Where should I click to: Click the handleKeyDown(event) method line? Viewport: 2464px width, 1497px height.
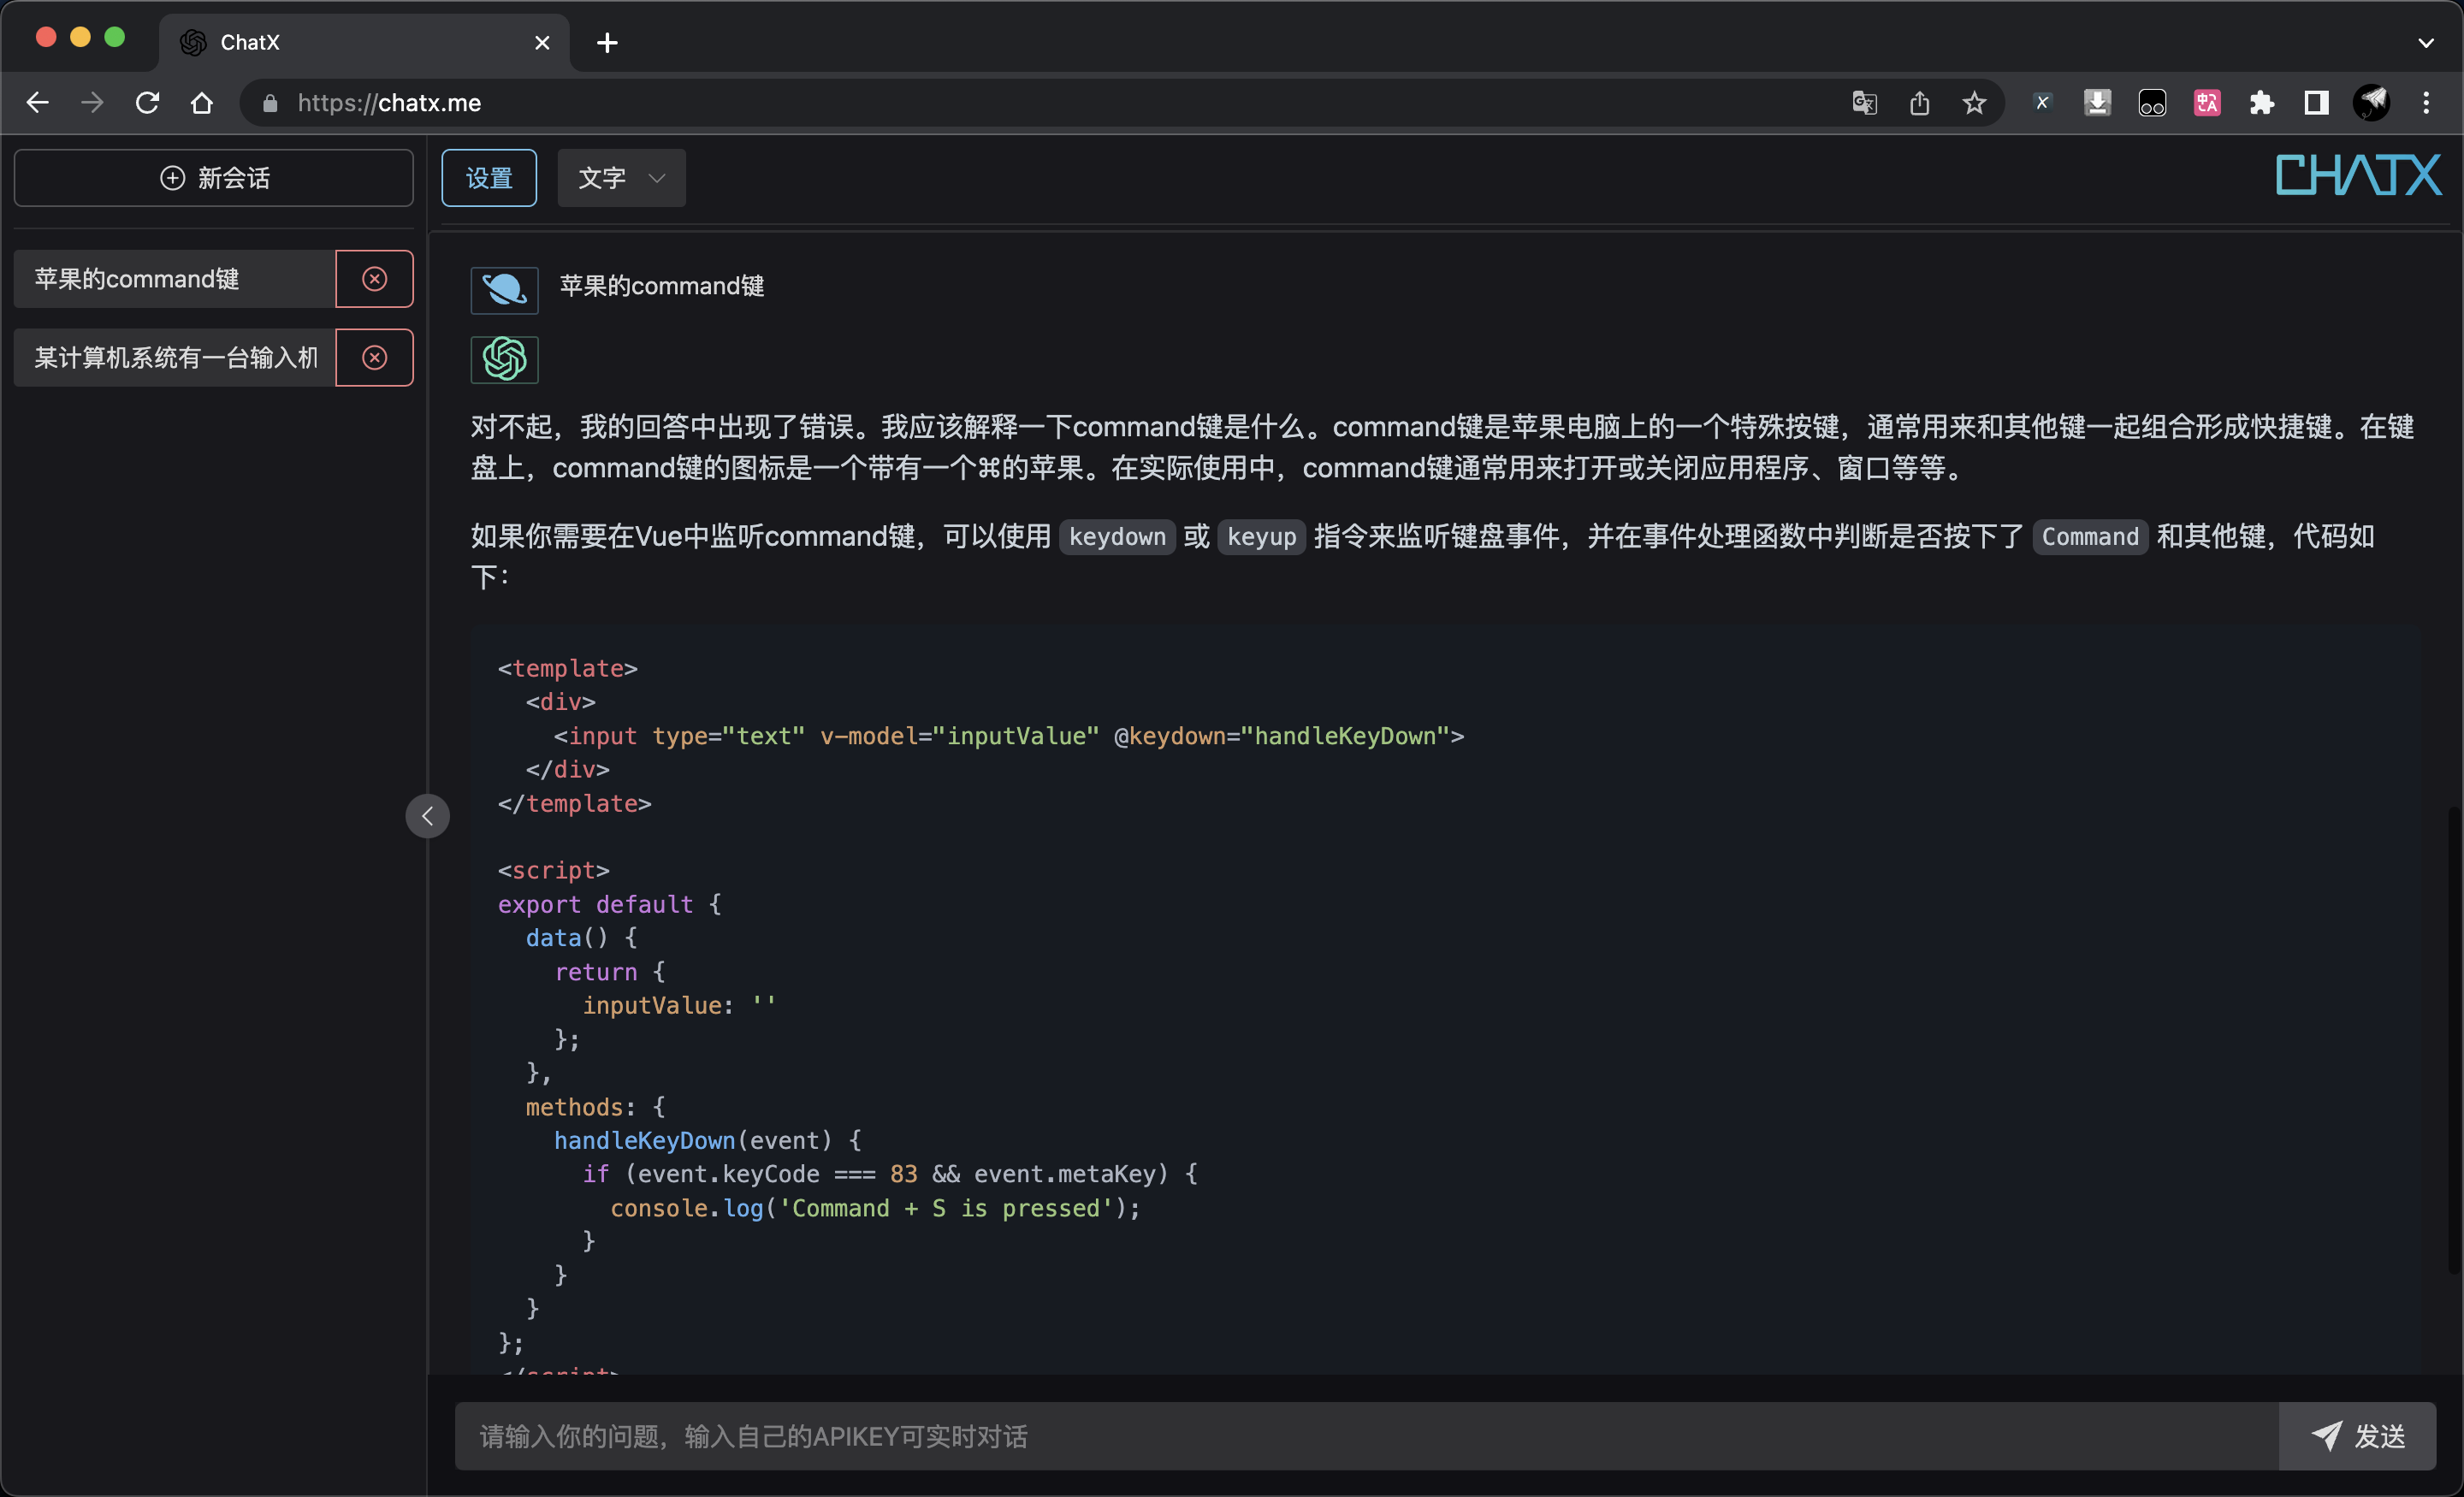tap(708, 1140)
